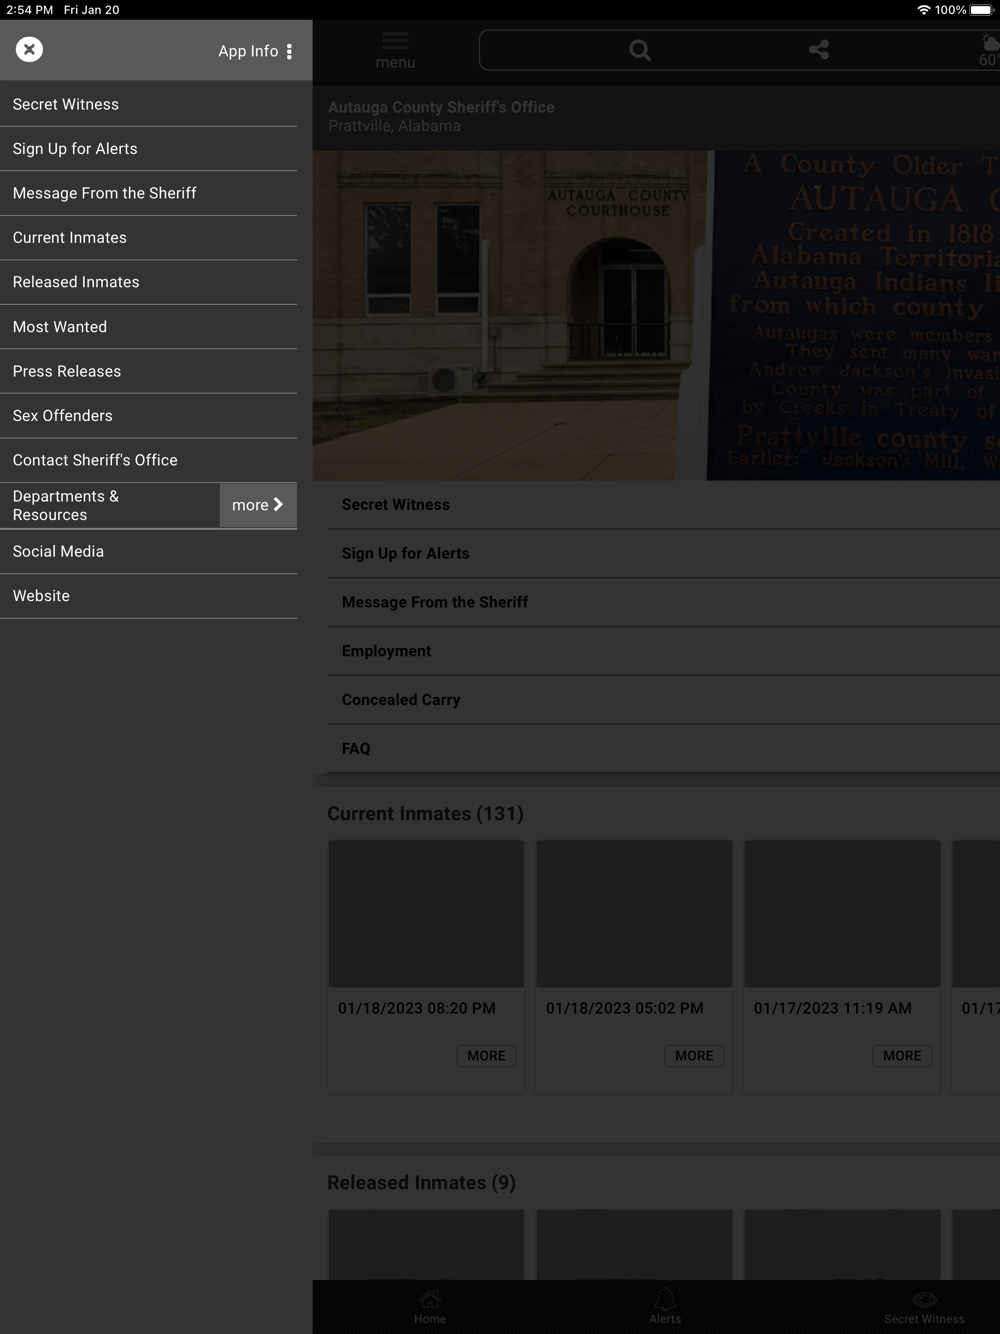1000x1334 pixels.
Task: Open inmate photo dated 01/18/2023 05:02 PM
Action: click(634, 914)
